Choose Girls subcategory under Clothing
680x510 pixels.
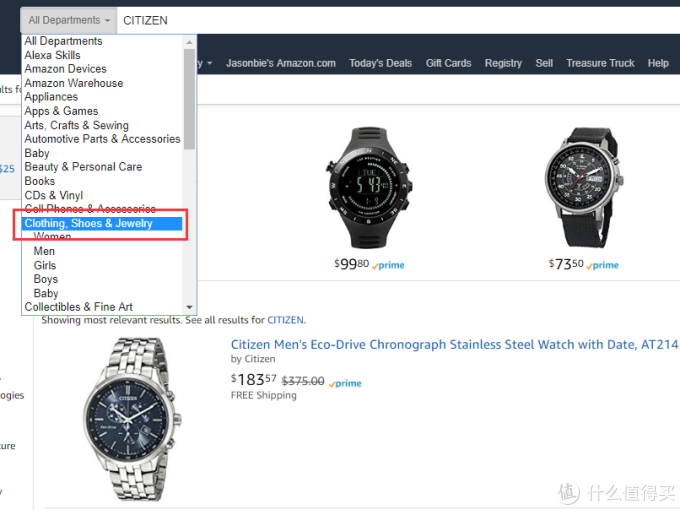click(45, 265)
